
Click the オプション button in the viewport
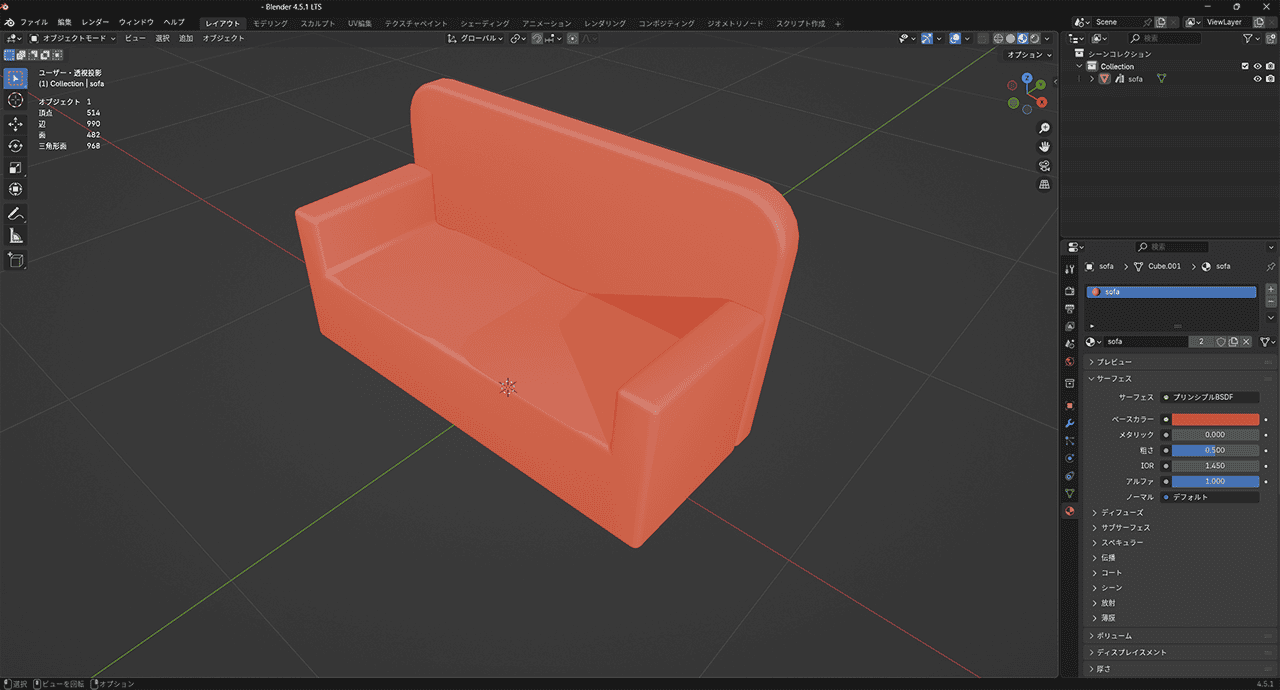pos(1029,55)
